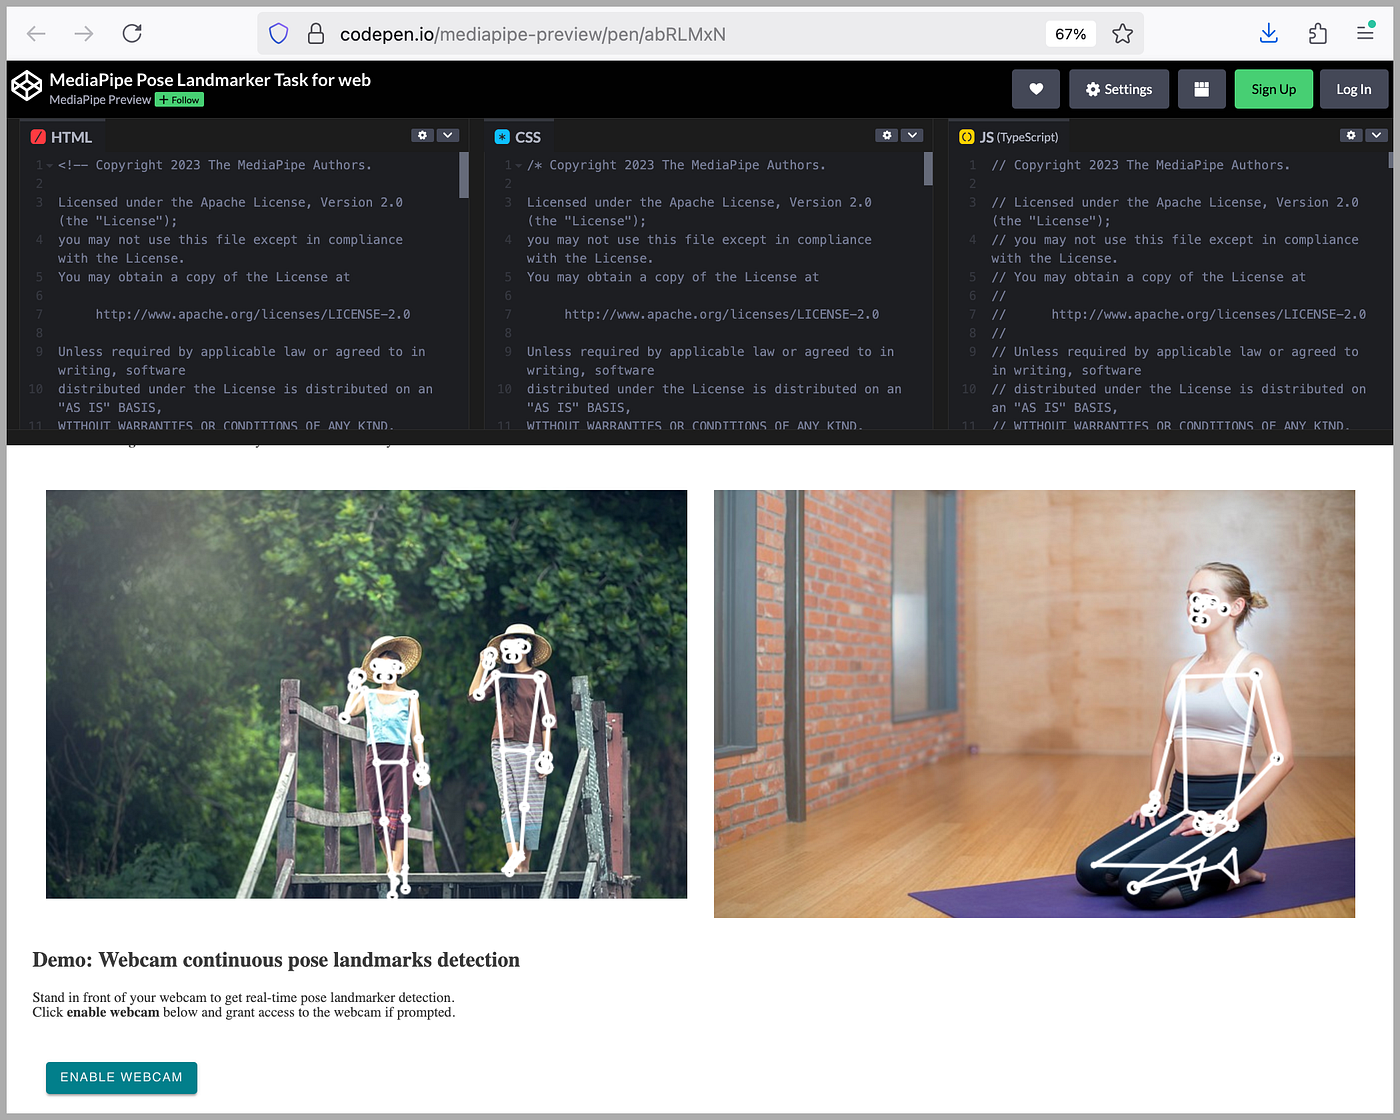This screenshot has width=1400, height=1120.
Task: Click the CodePen logo in the header
Action: click(x=26, y=86)
